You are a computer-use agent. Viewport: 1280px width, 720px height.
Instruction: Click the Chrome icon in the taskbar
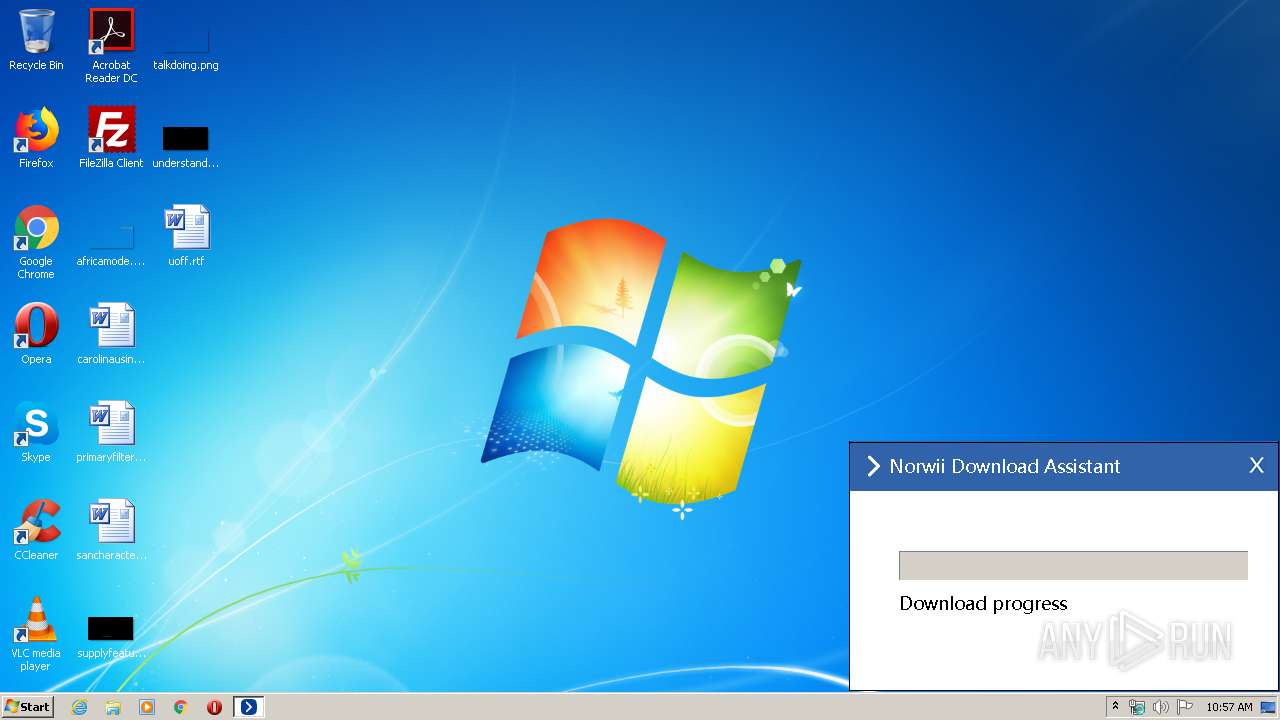181,707
